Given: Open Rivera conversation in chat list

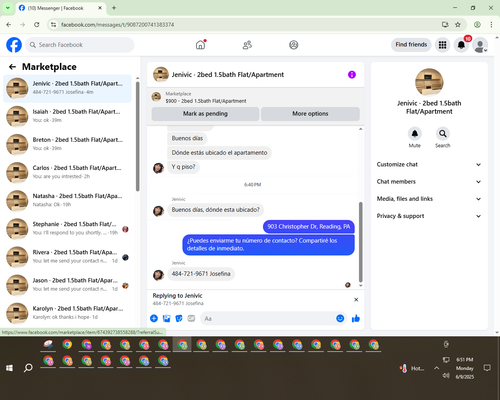Looking at the screenshot, I should pyautogui.click(x=68, y=257).
